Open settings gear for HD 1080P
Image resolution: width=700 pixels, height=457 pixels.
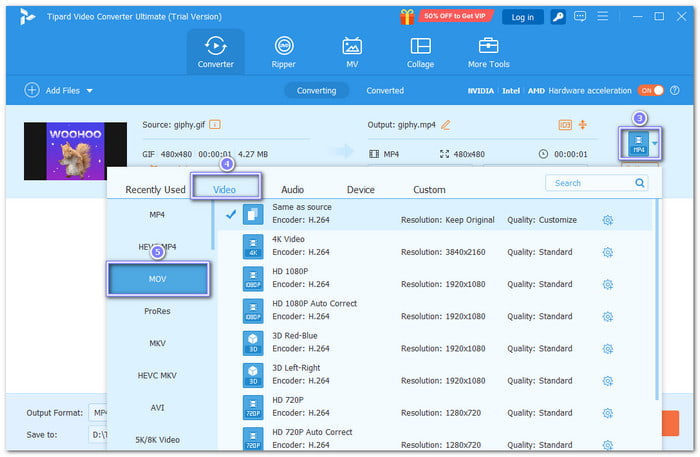click(608, 284)
